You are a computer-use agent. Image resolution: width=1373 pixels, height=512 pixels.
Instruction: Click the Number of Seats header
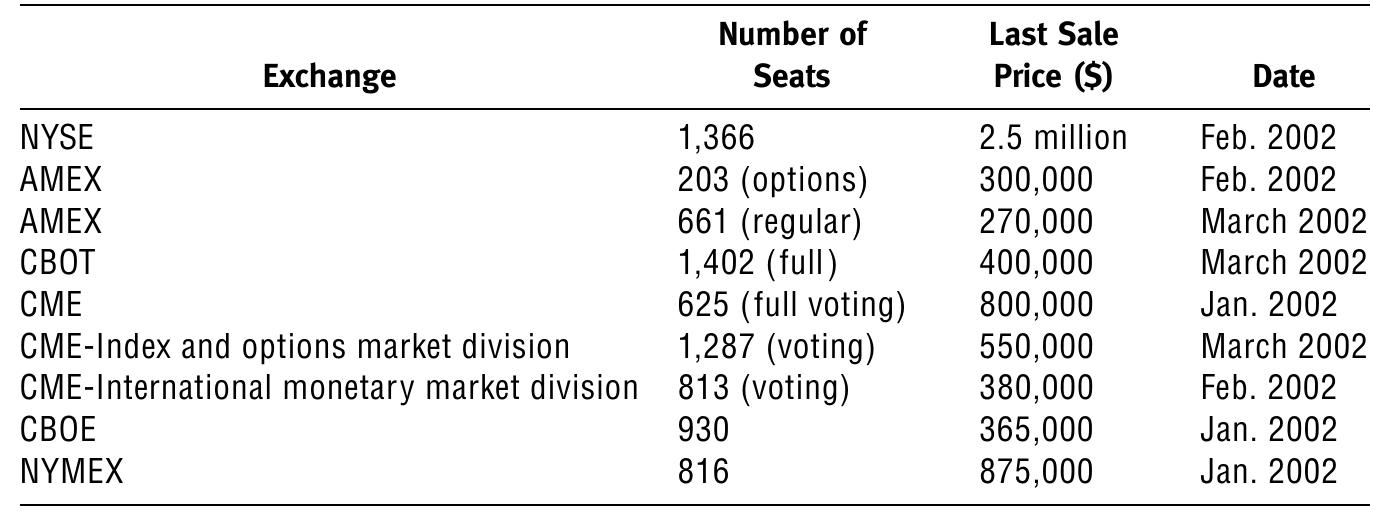pyautogui.click(x=792, y=55)
